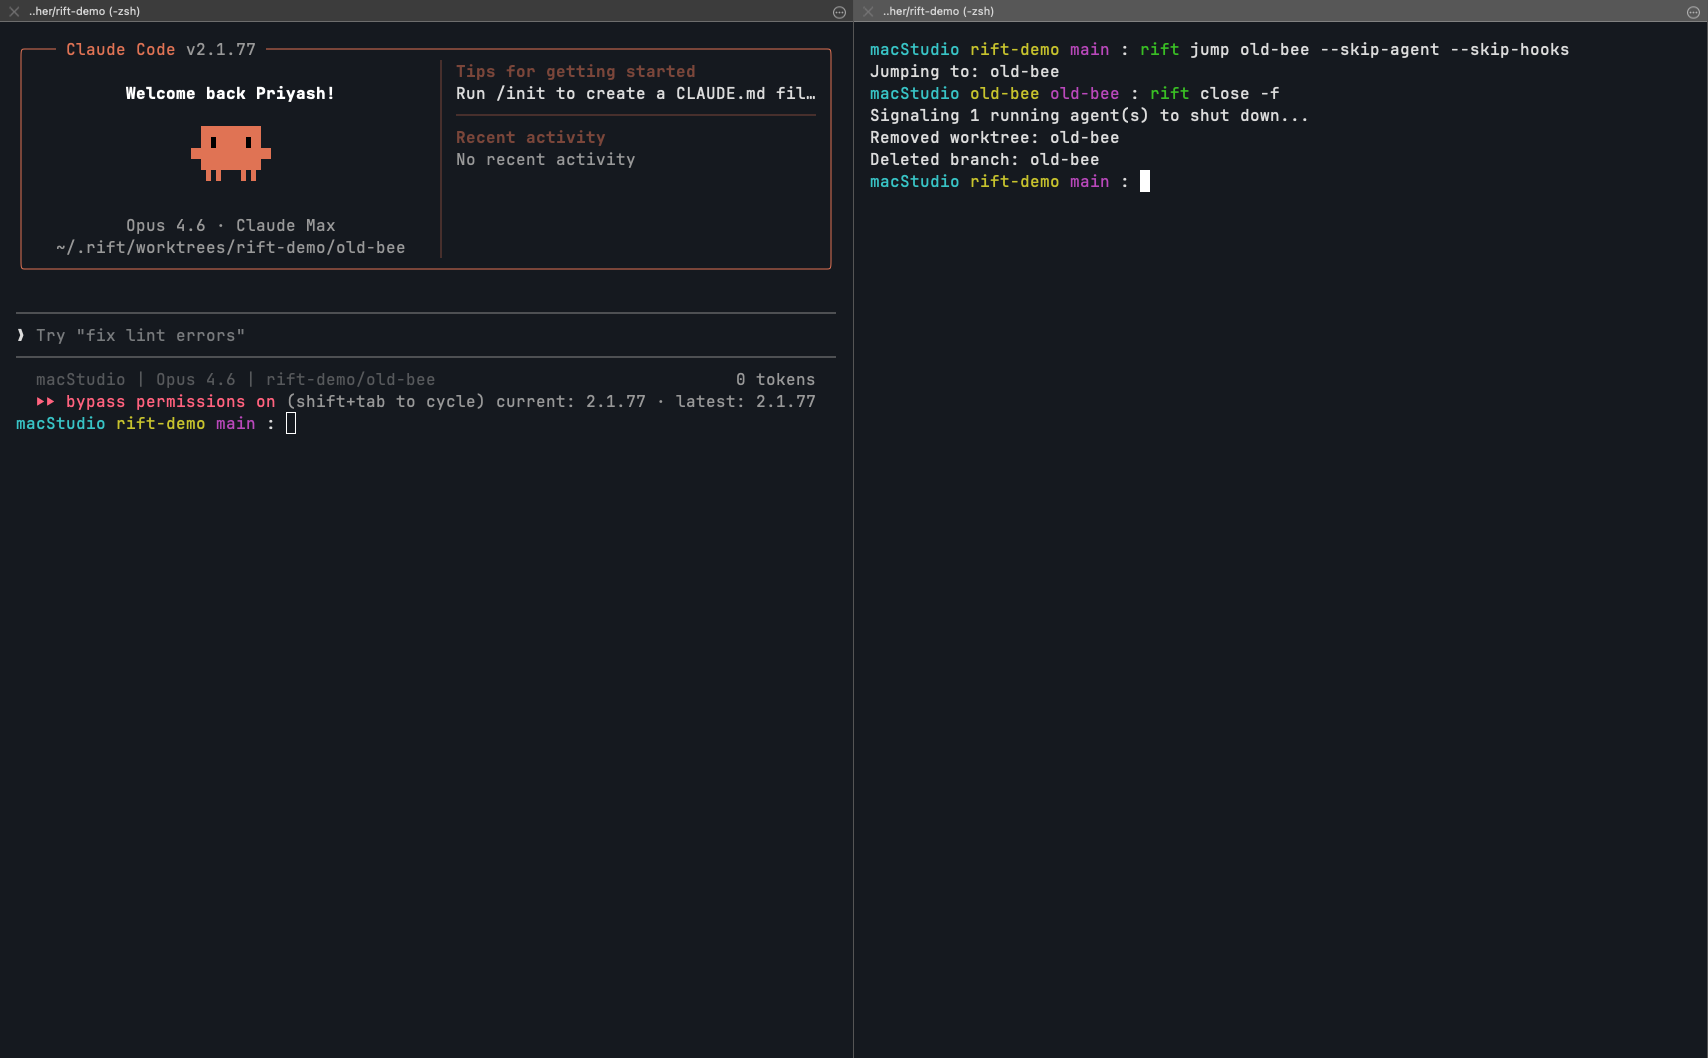
Task: Click the Deleted branch: old-bee line
Action: [x=985, y=159]
